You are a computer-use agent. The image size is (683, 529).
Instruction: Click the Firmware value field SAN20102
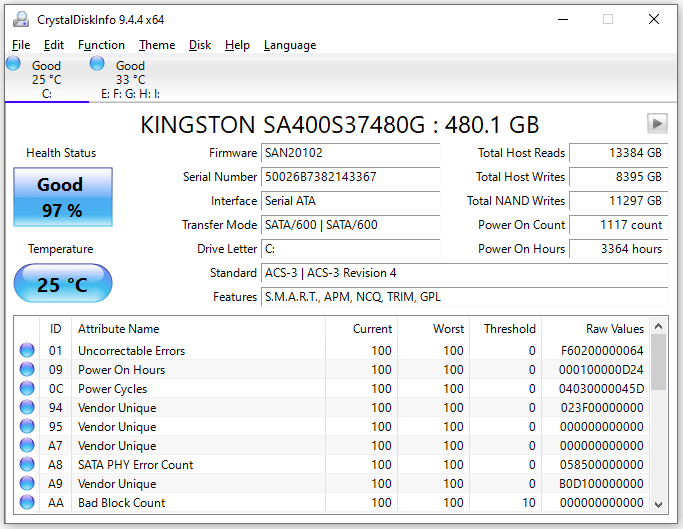click(x=350, y=153)
